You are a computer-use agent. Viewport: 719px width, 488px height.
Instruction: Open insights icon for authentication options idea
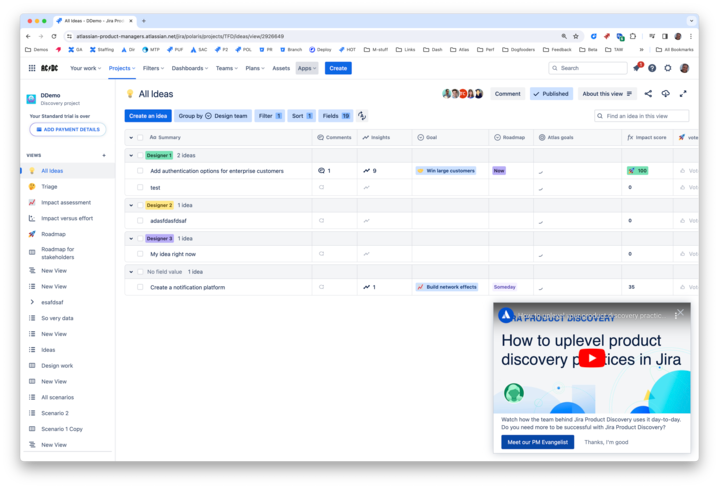[366, 171]
